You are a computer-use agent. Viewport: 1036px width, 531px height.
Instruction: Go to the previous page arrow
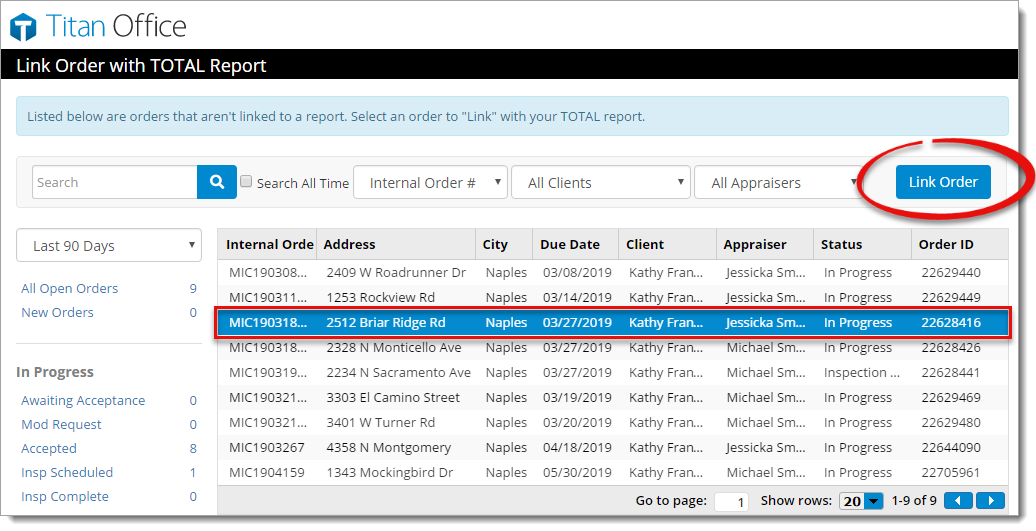coord(958,501)
